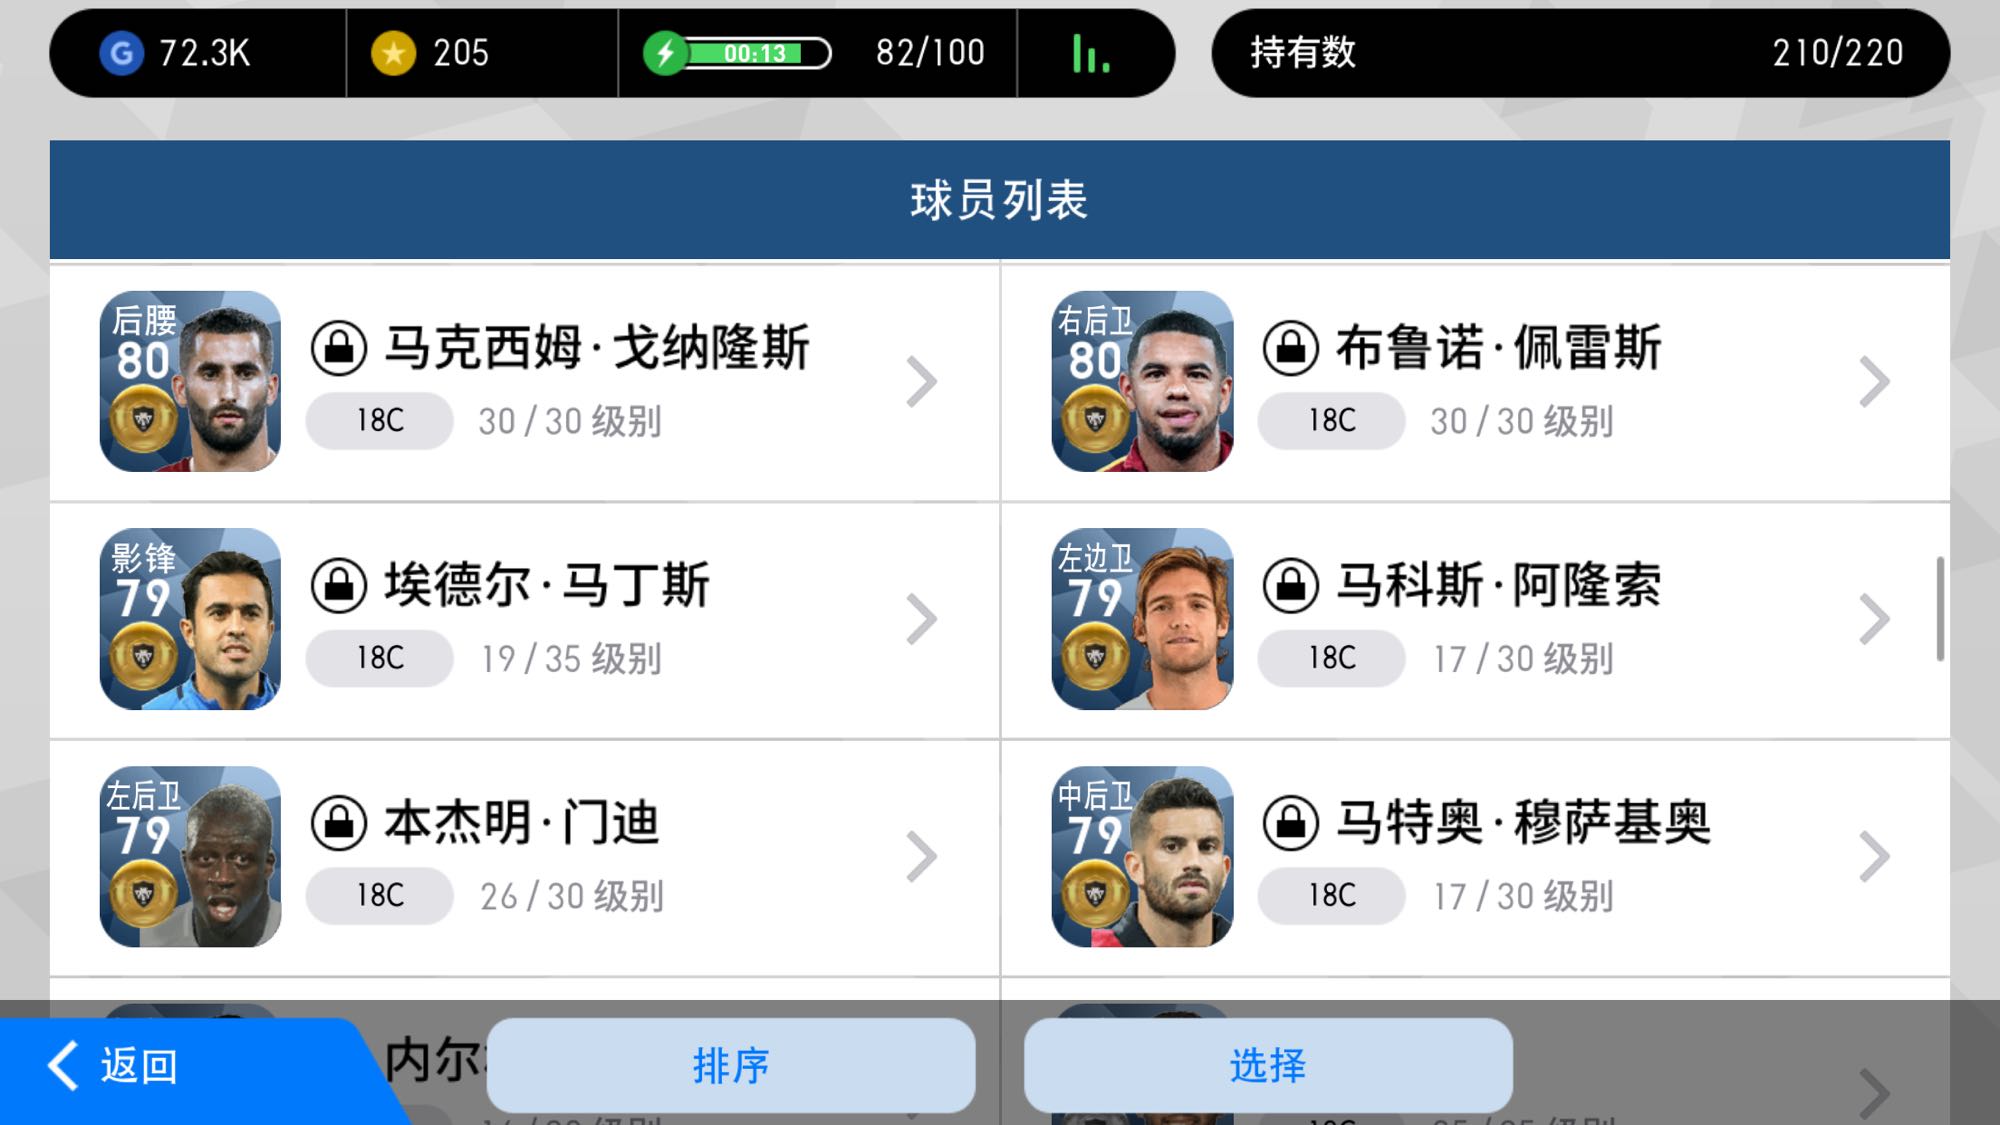The image size is (2000, 1125).
Task: Toggle the lock icon for 本杰明·门迪
Action: pos(339,823)
